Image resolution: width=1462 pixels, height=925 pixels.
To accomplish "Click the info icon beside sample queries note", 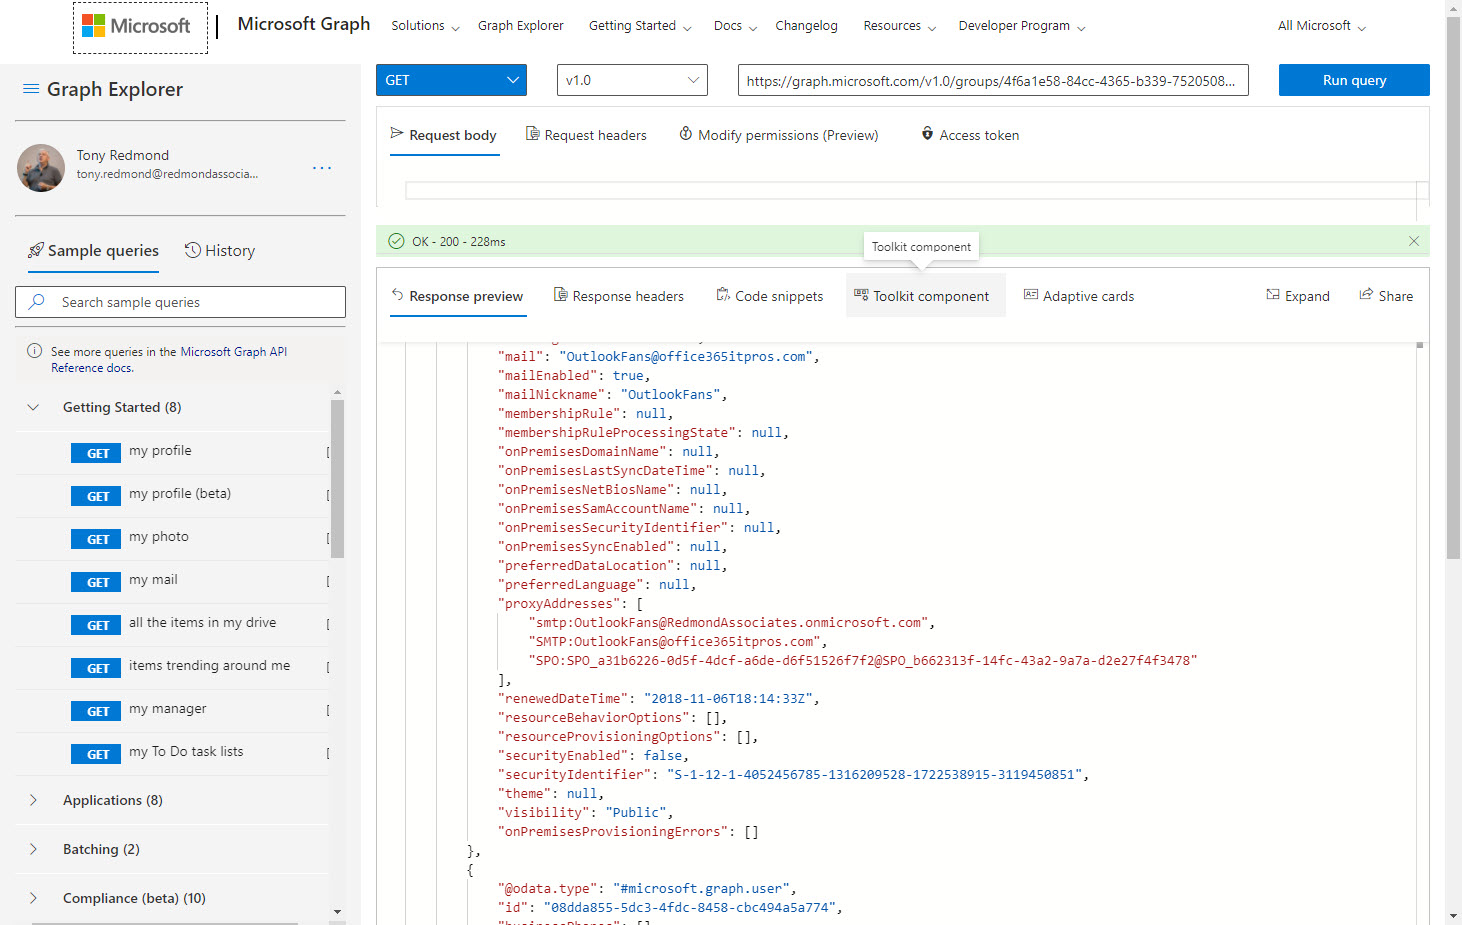I will pyautogui.click(x=33, y=350).
